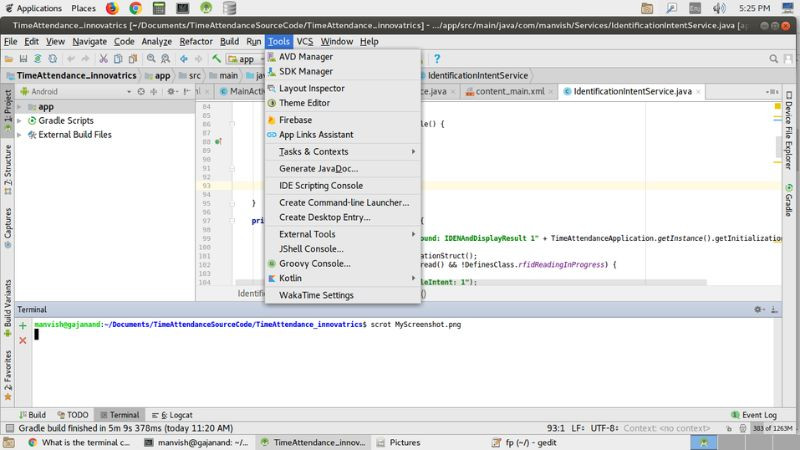
Task: Click the memory indicator in status bar
Action: (772, 428)
